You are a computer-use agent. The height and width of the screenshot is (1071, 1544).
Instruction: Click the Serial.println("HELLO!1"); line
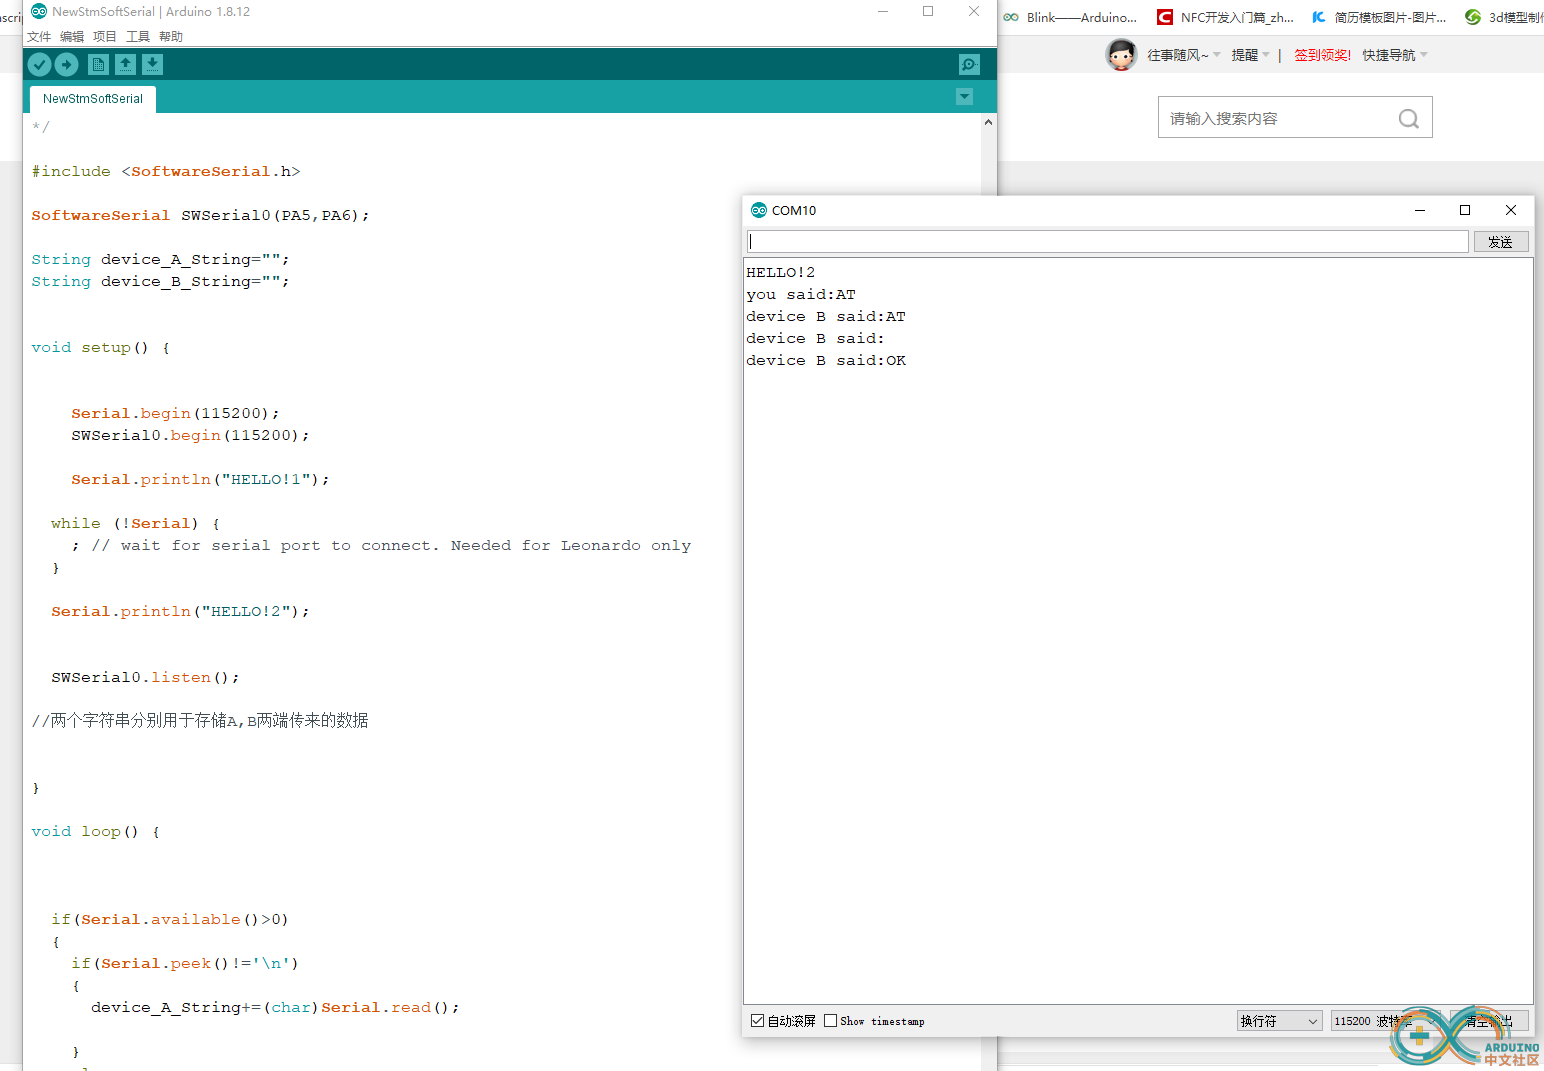point(200,479)
